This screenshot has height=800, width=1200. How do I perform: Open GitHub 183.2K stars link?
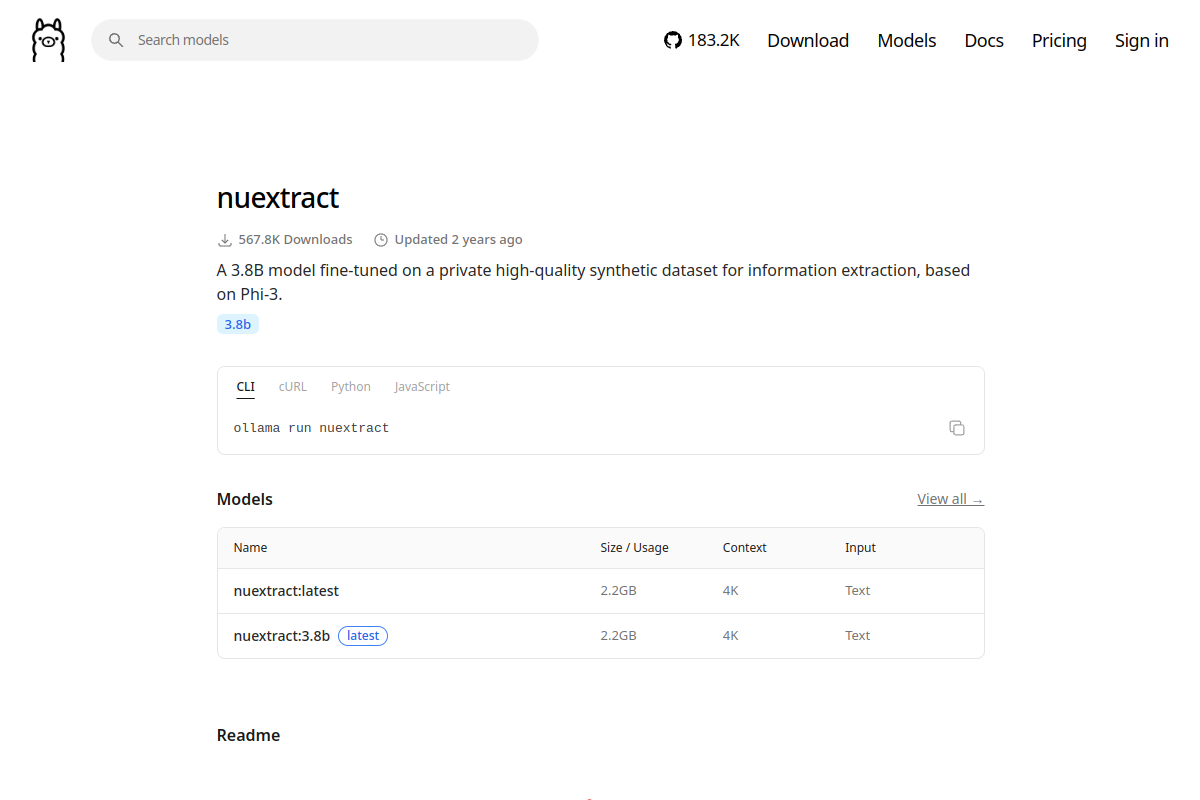tap(702, 40)
